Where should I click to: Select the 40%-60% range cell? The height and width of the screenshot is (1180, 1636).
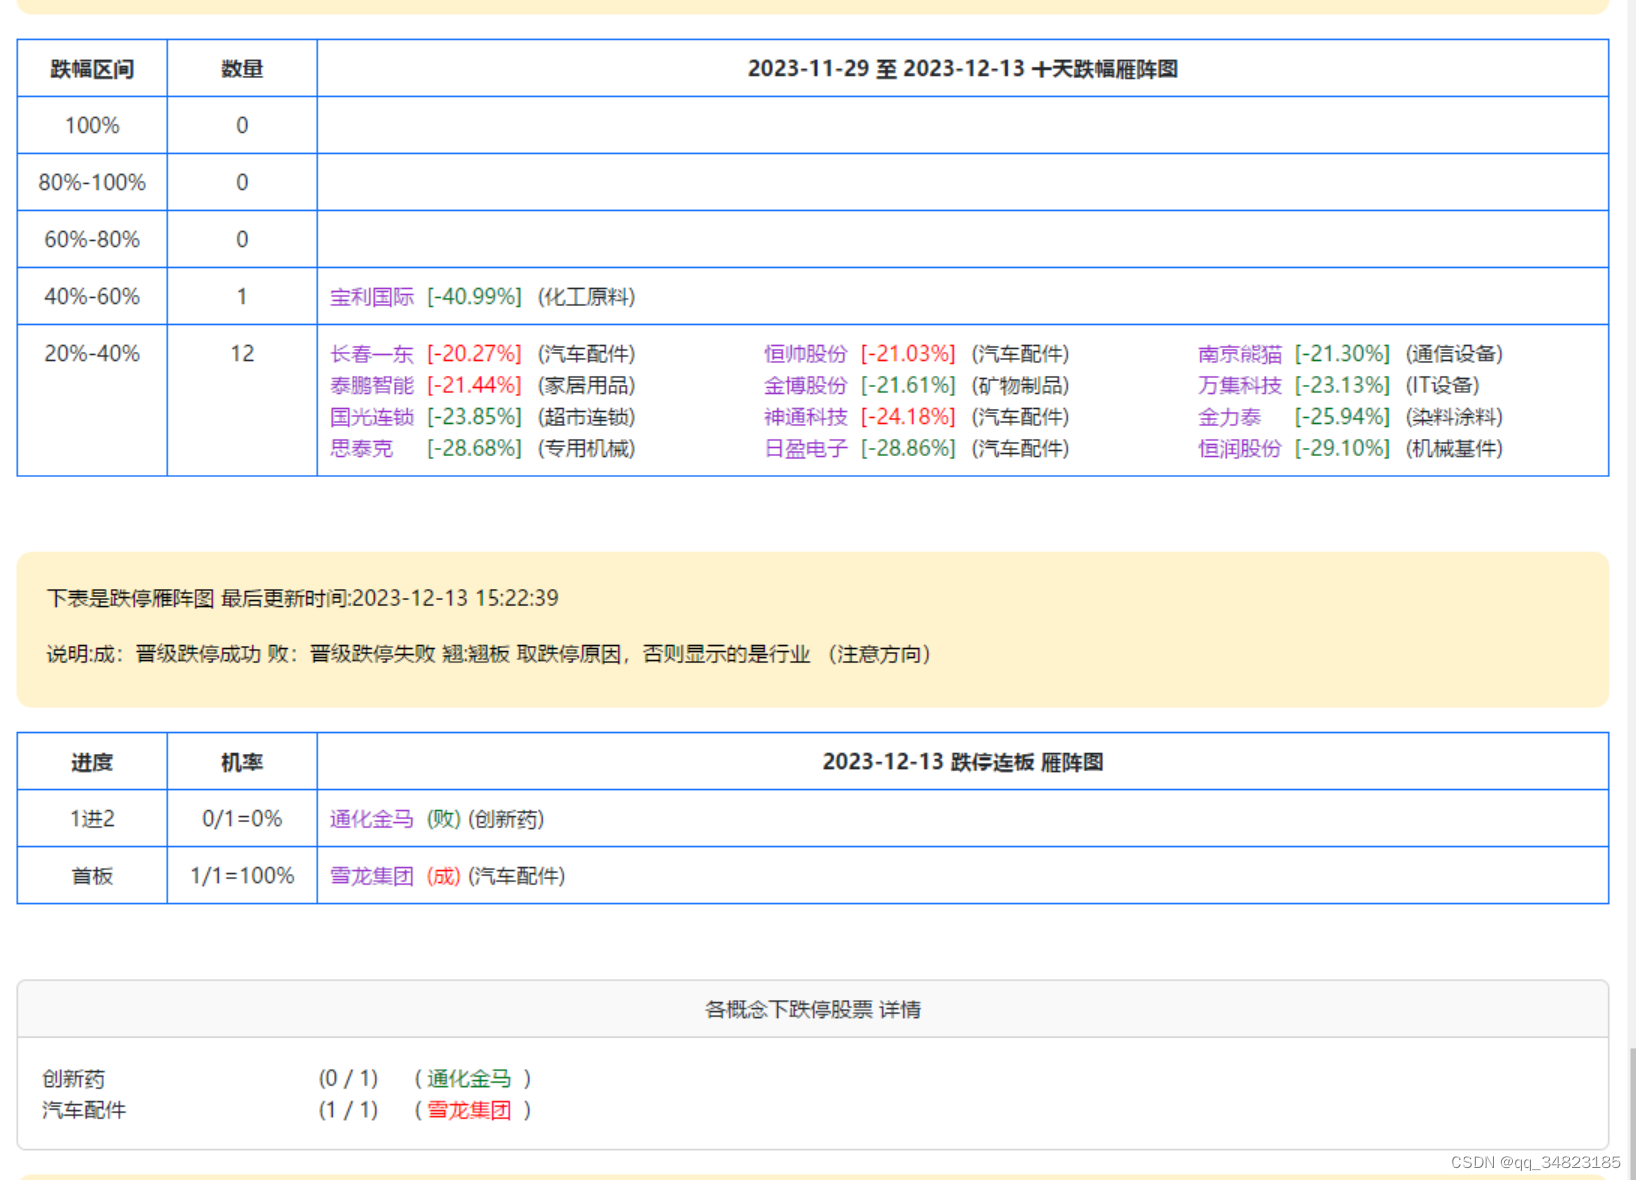pyautogui.click(x=92, y=297)
